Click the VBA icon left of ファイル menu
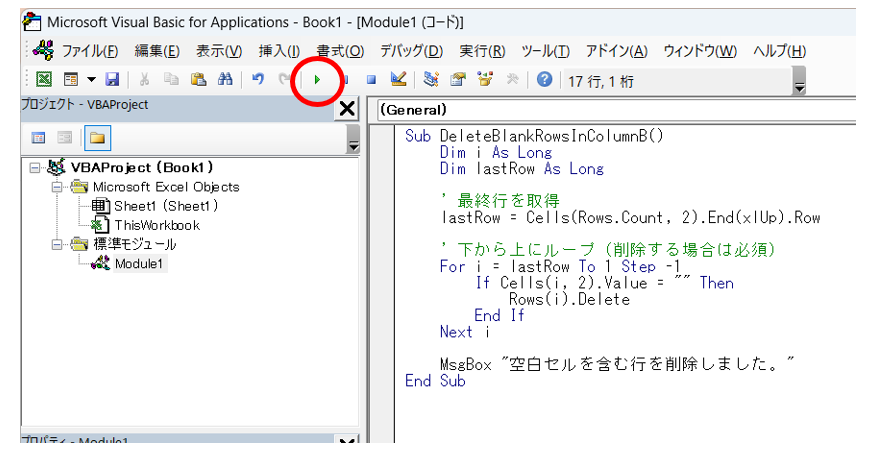The width and height of the screenshot is (892, 464). [x=43, y=51]
